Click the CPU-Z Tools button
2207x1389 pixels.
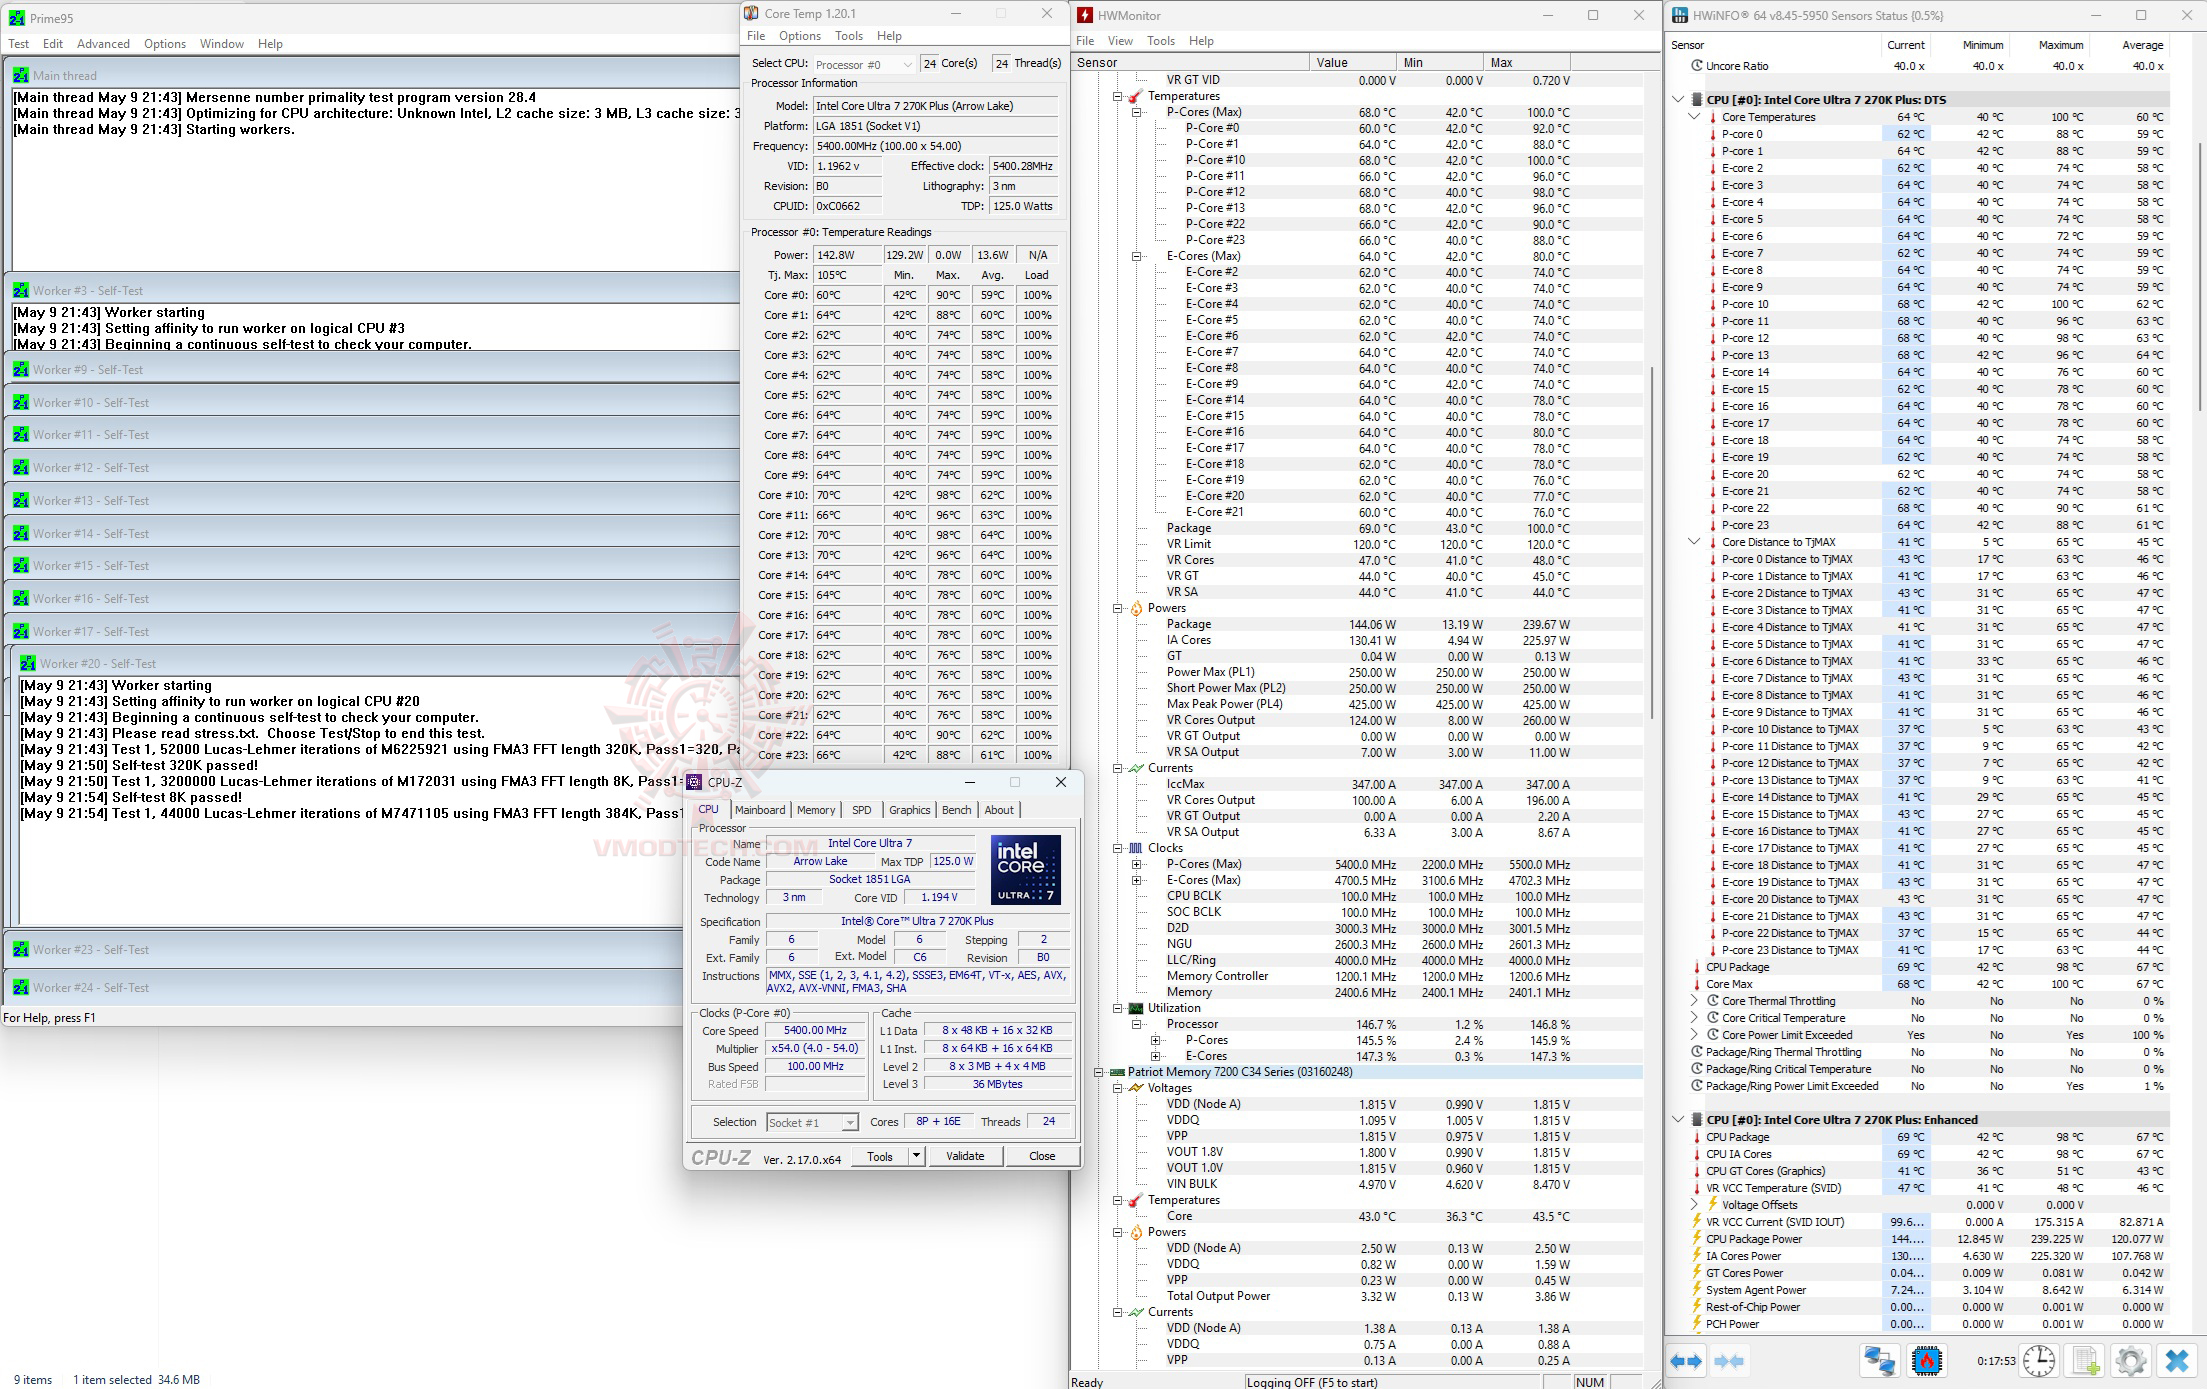[x=880, y=1156]
